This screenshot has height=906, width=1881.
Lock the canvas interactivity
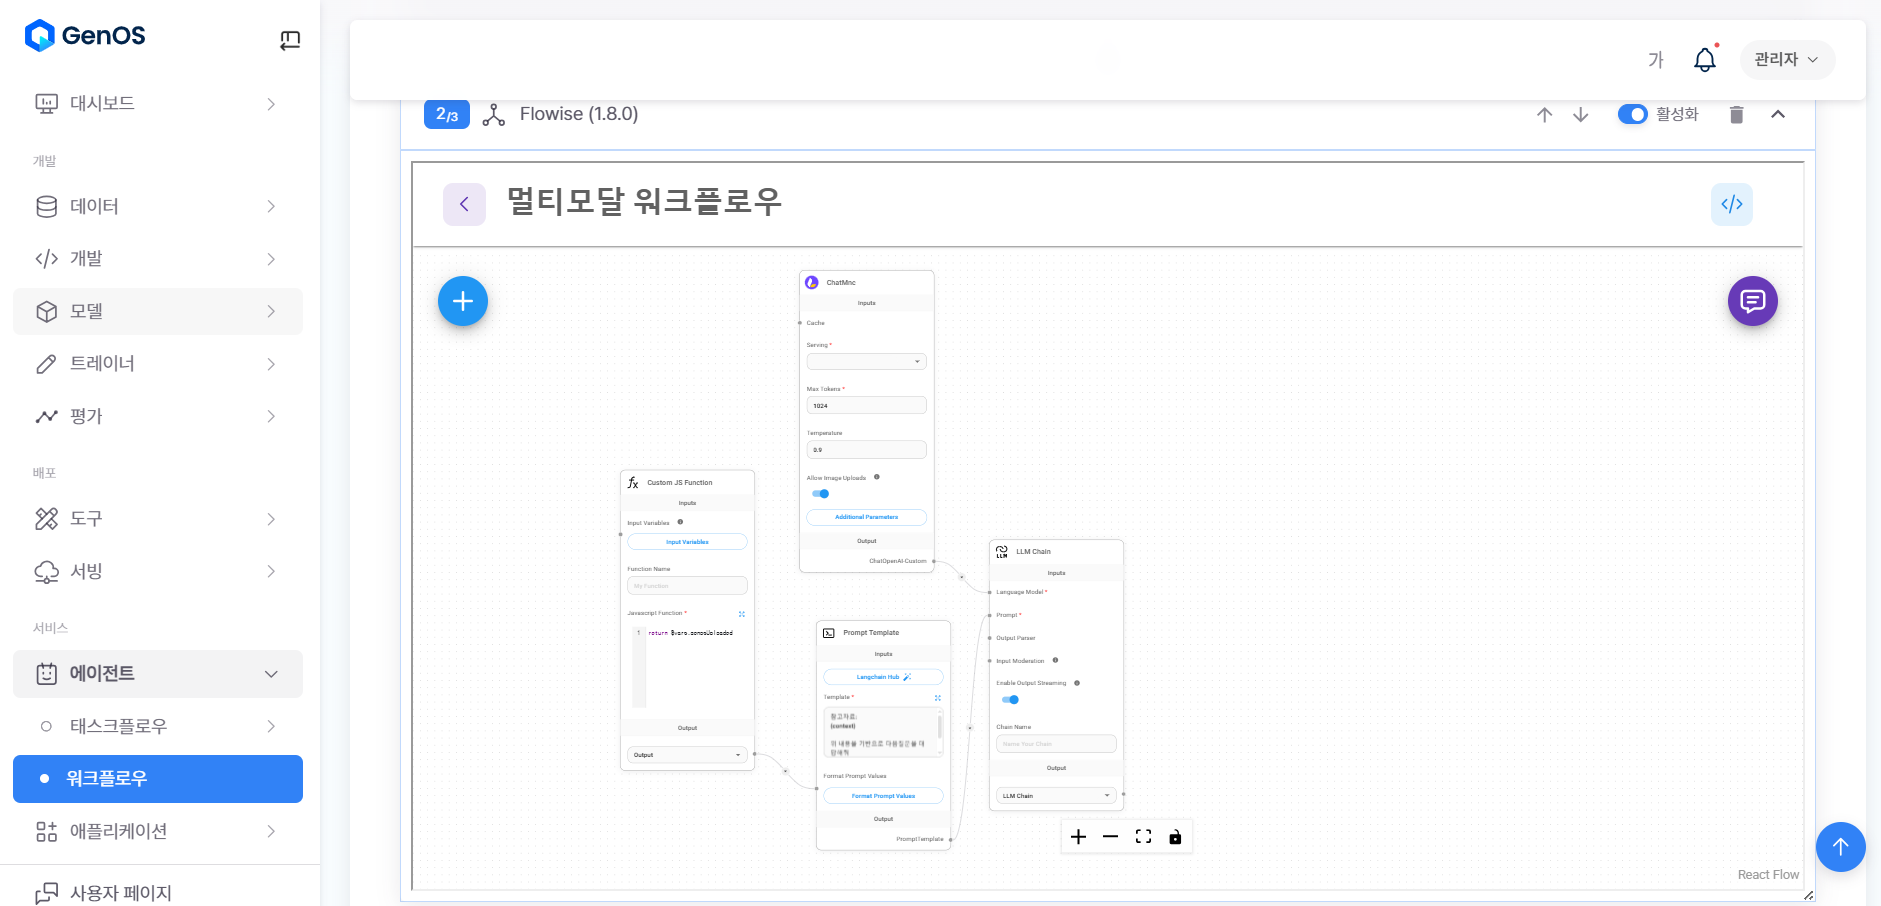coord(1175,837)
